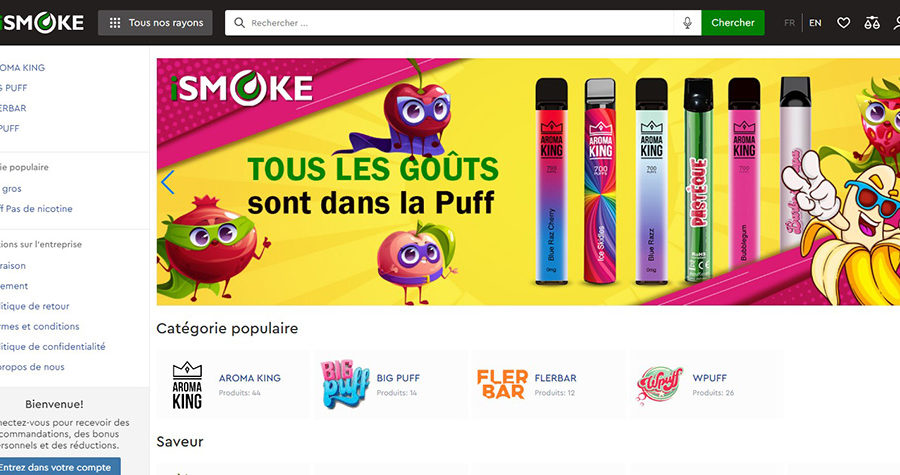
Task: Switch site language to FR
Action: (790, 23)
